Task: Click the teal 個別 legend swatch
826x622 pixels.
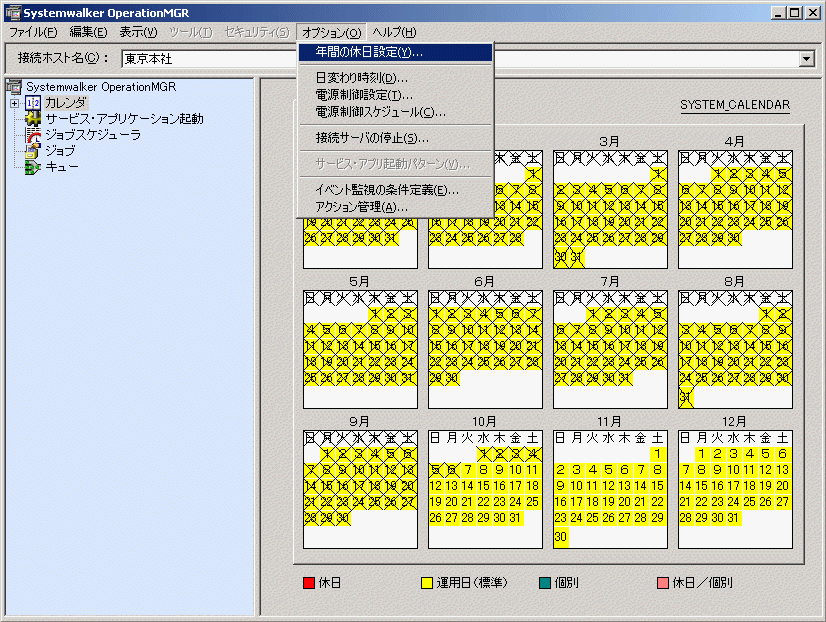Action: point(545,583)
